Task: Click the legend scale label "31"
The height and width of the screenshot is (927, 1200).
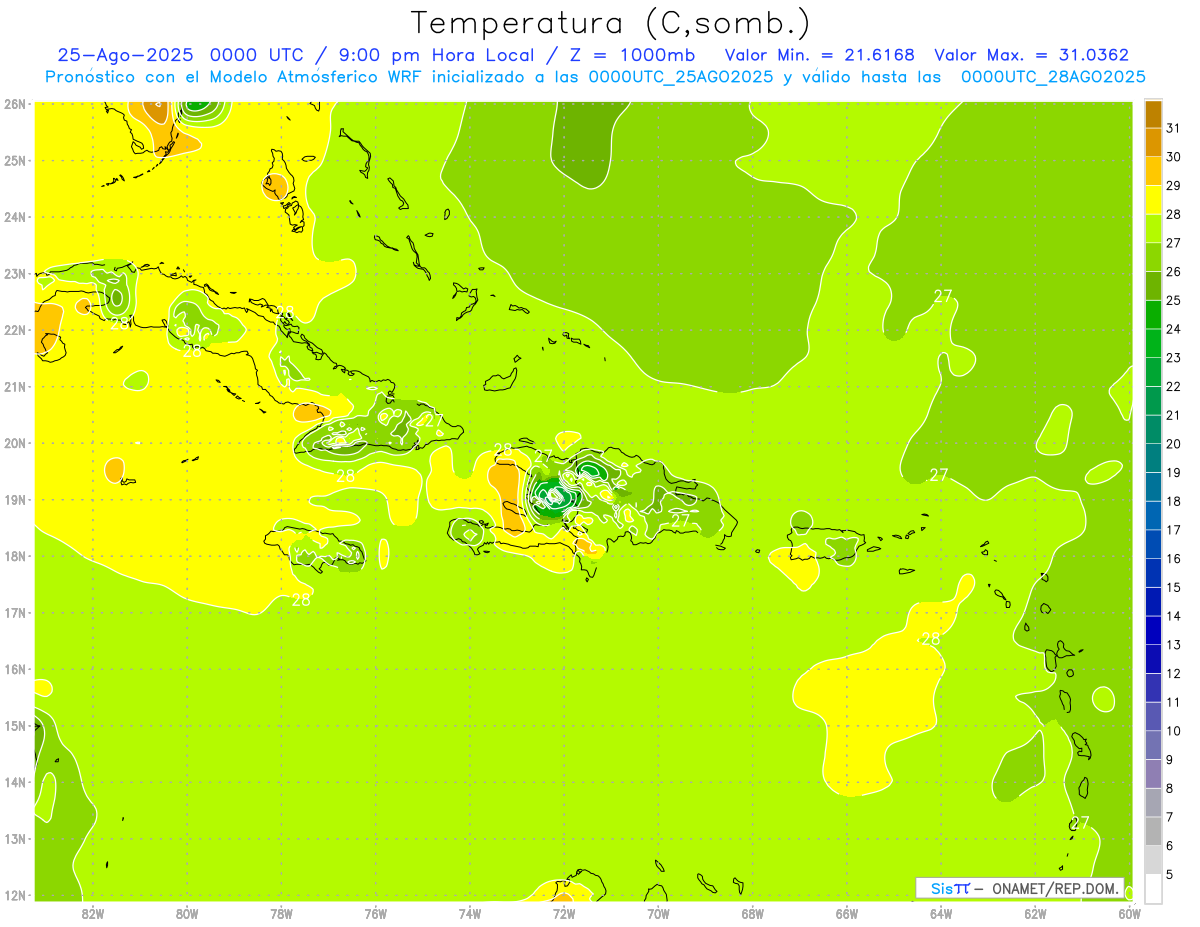Action: coord(1173,128)
